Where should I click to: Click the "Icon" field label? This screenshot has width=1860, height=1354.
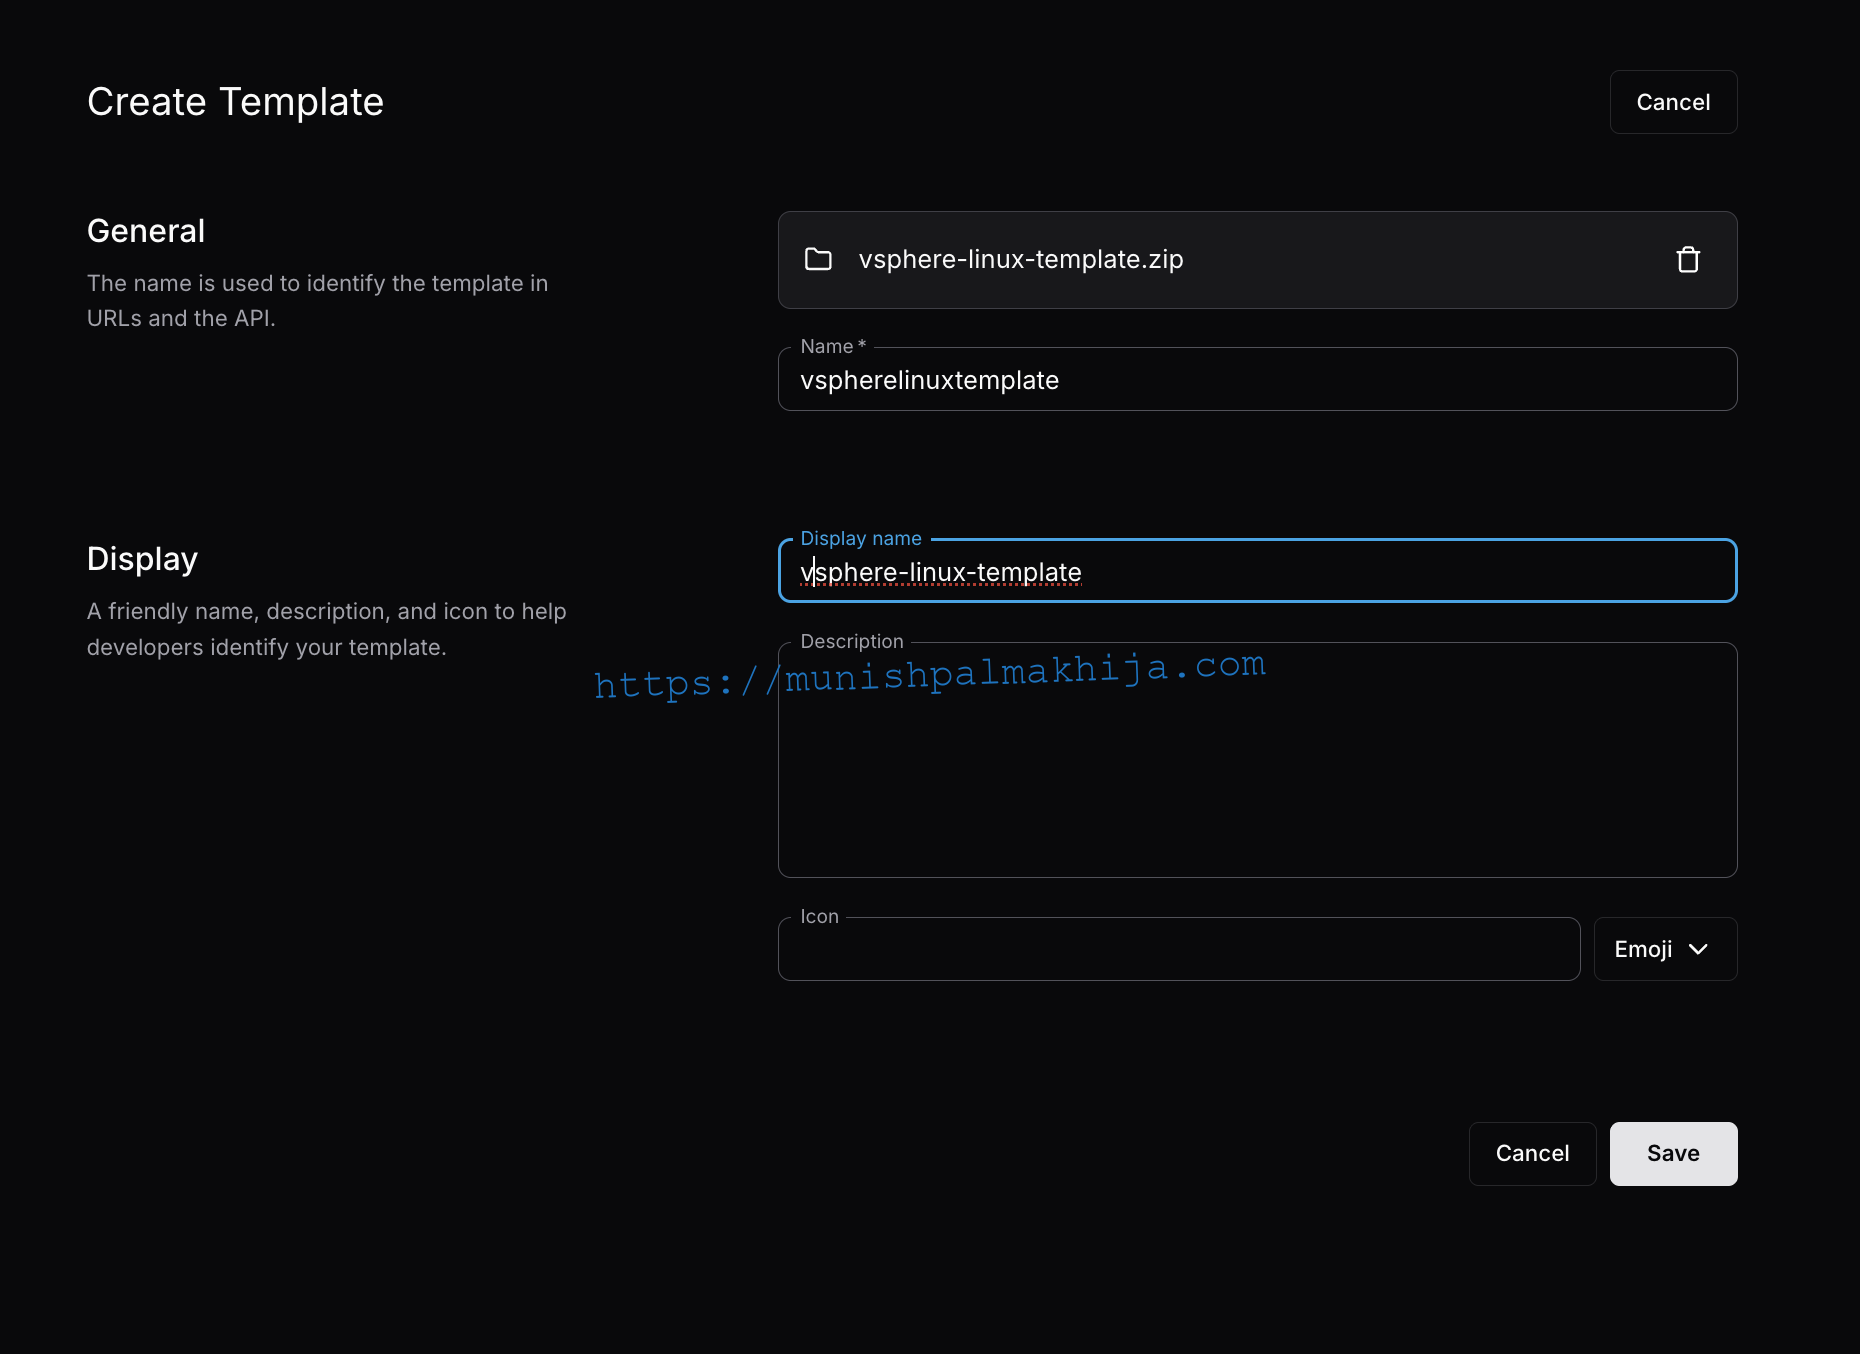(819, 916)
